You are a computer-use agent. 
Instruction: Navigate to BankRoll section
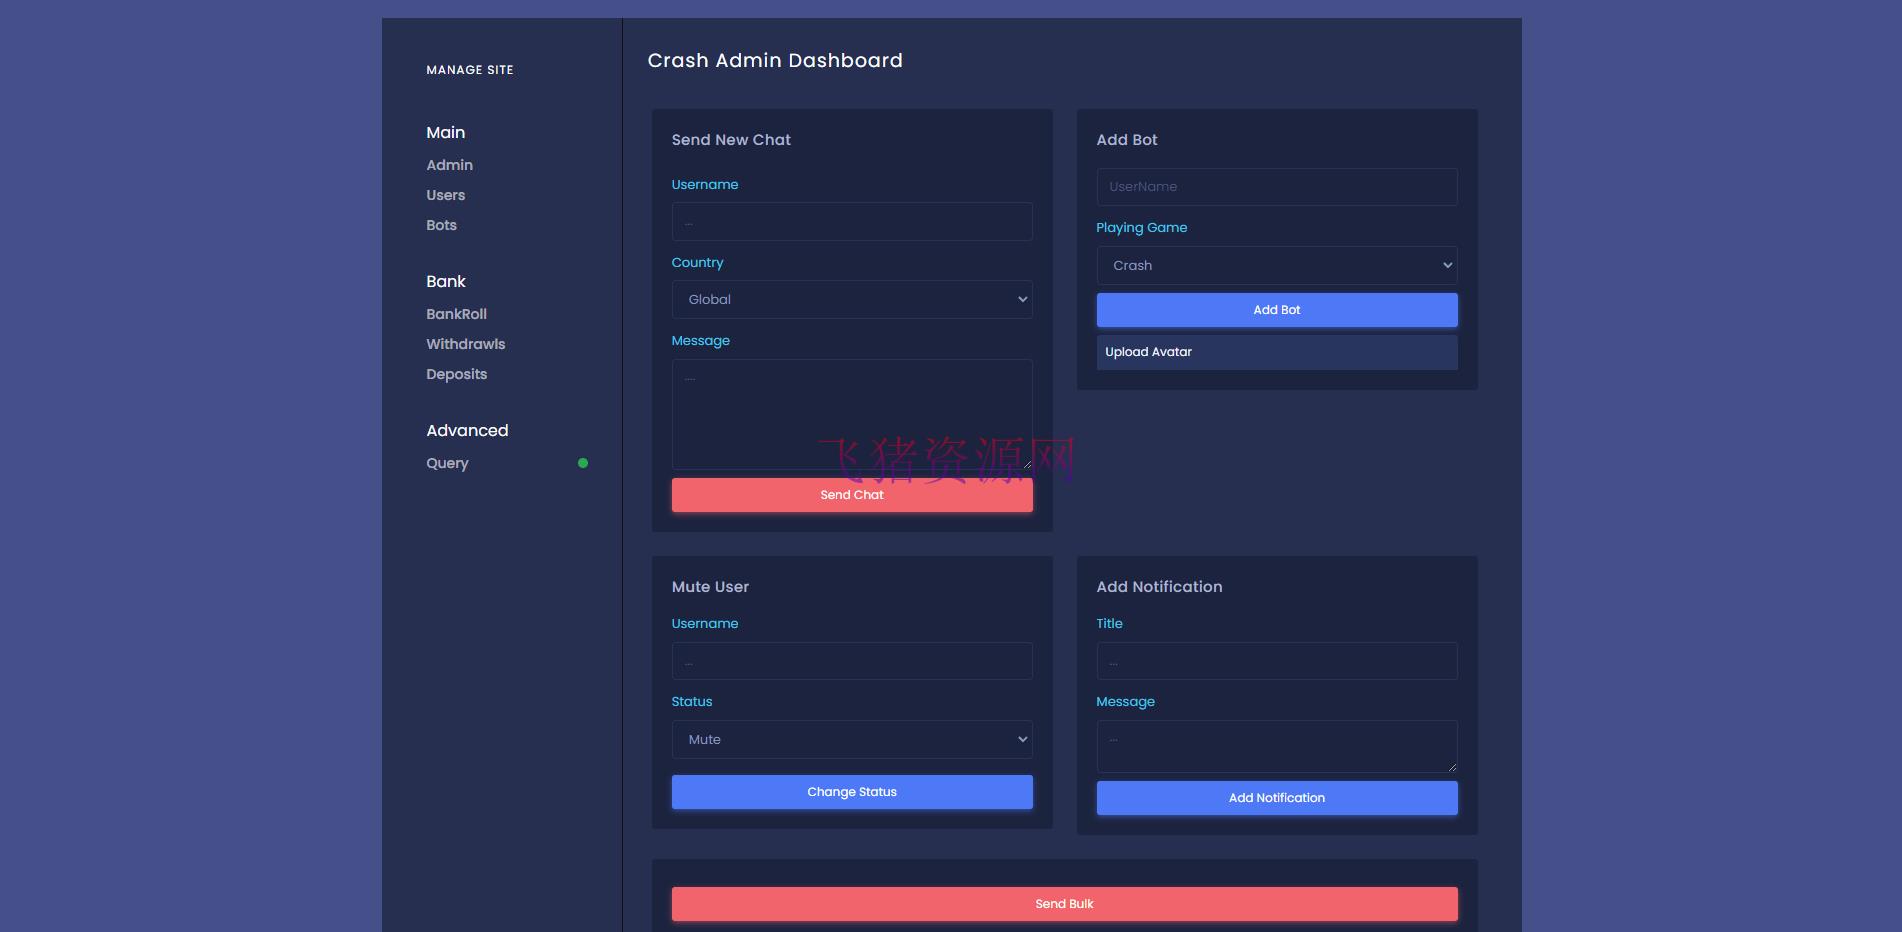(x=456, y=314)
